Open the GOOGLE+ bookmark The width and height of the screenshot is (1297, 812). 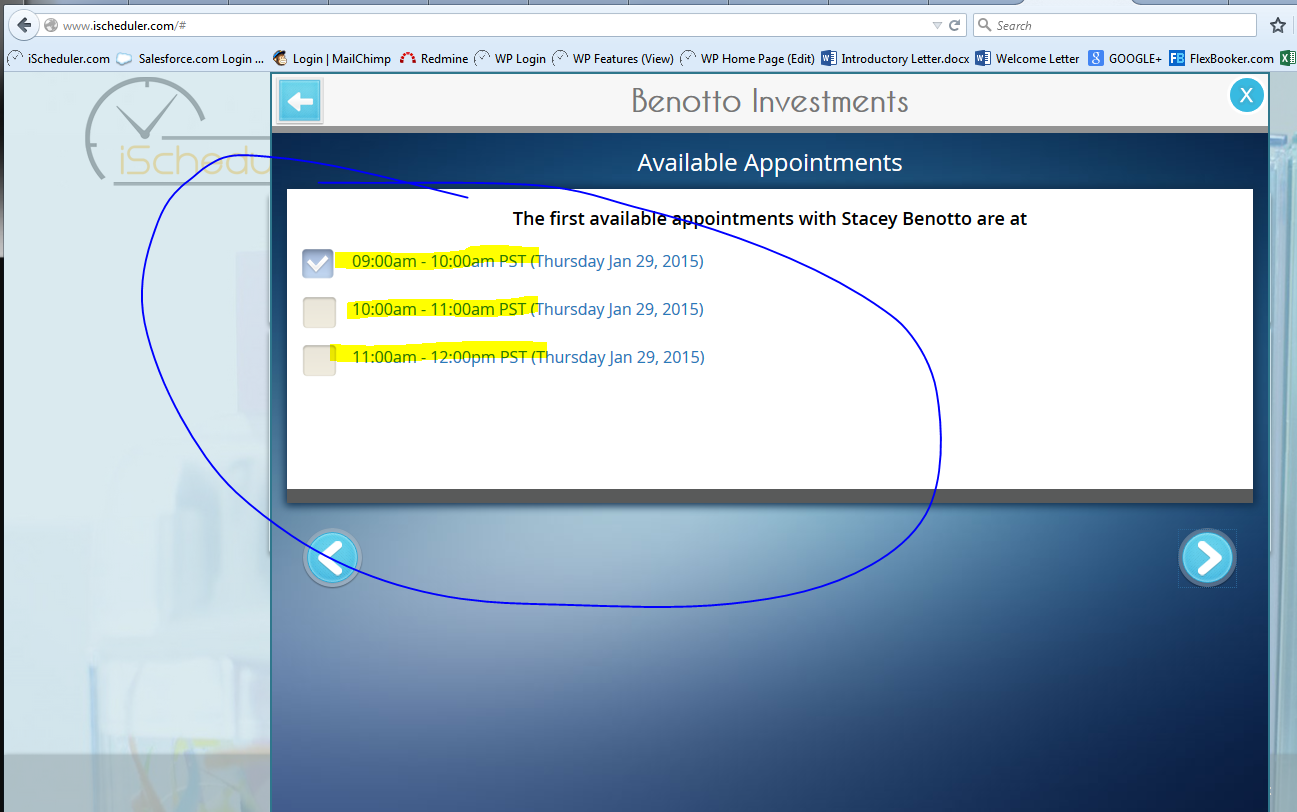pyautogui.click(x=1125, y=59)
